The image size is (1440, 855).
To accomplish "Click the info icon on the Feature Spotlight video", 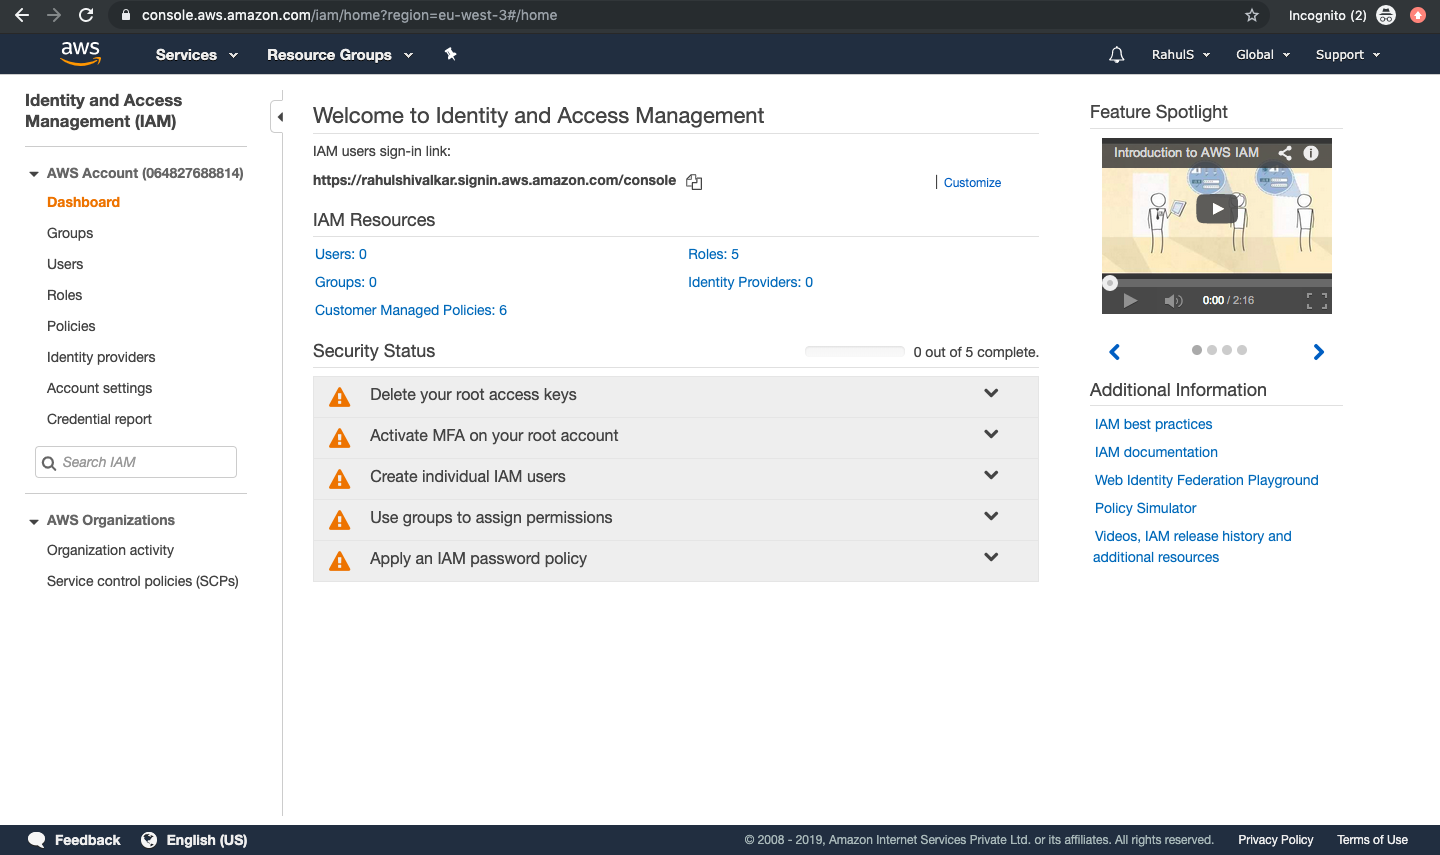I will [x=1311, y=152].
